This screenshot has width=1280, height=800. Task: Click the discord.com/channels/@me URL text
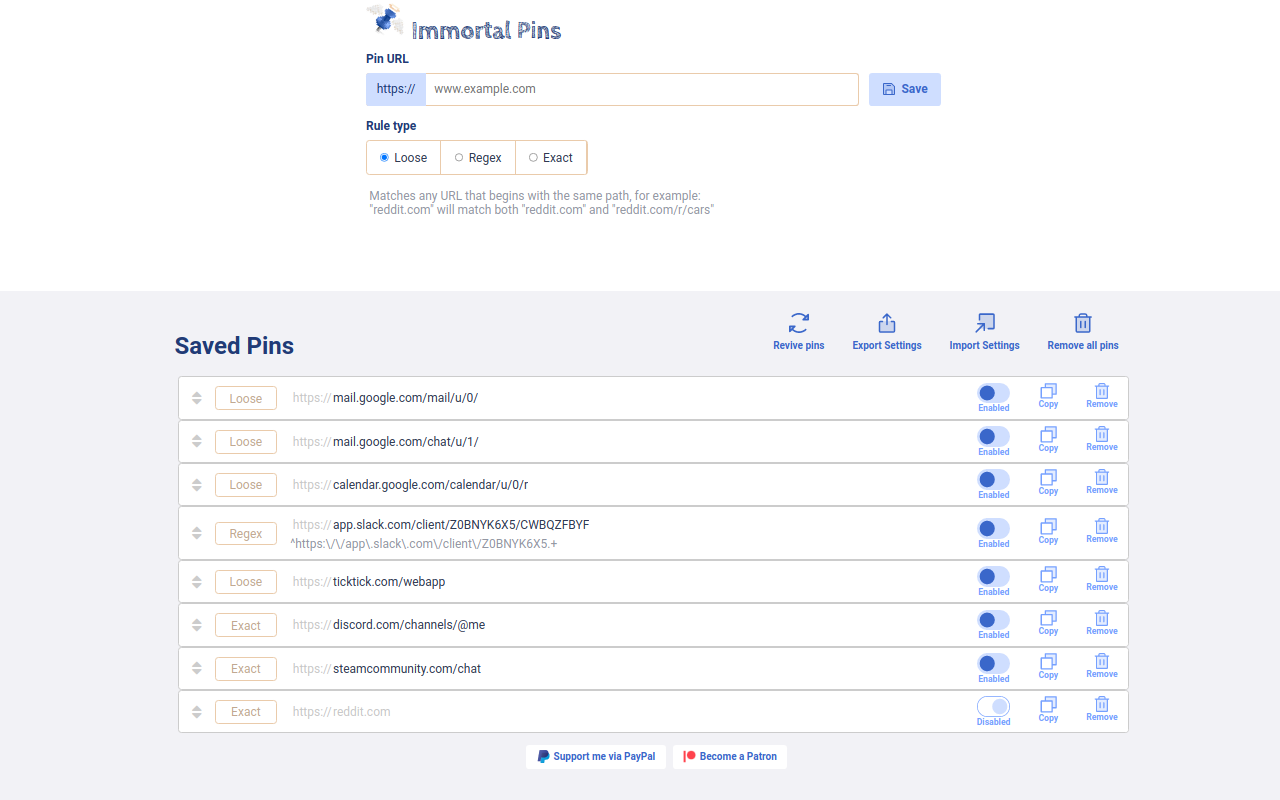(409, 625)
